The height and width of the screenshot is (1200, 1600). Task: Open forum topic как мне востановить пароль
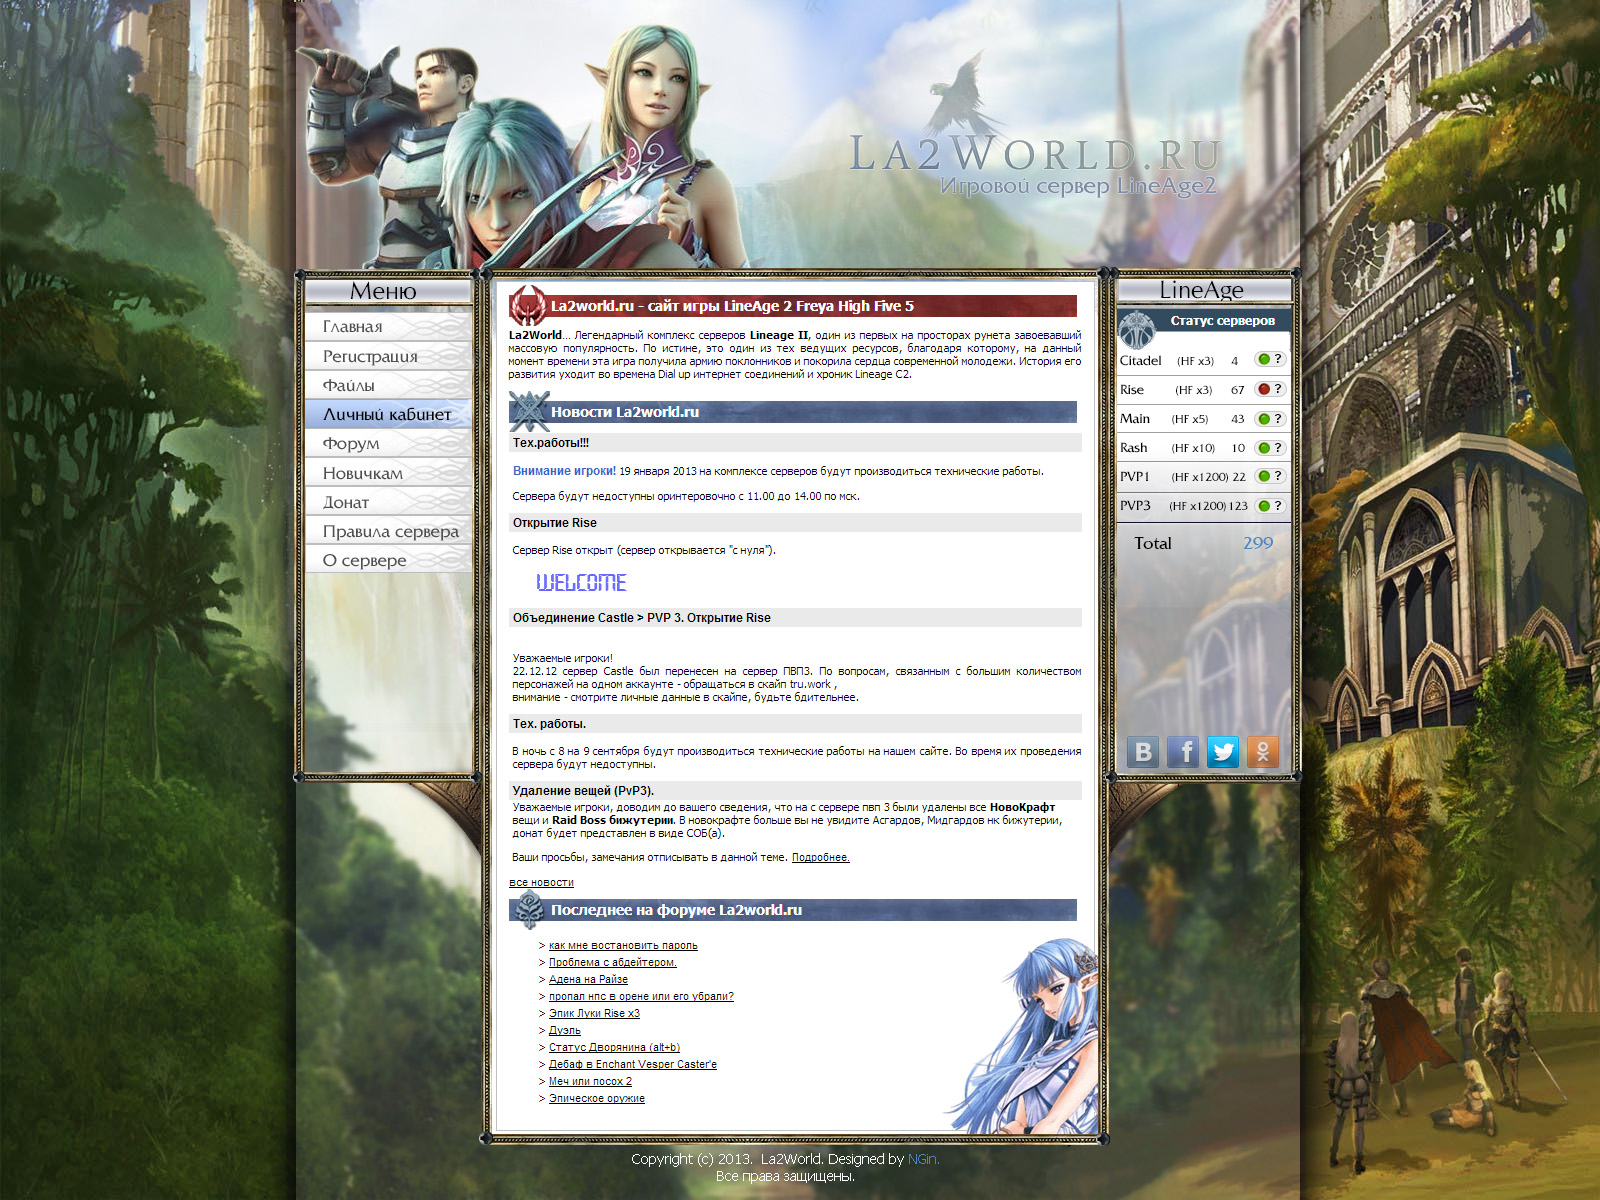[623, 945]
